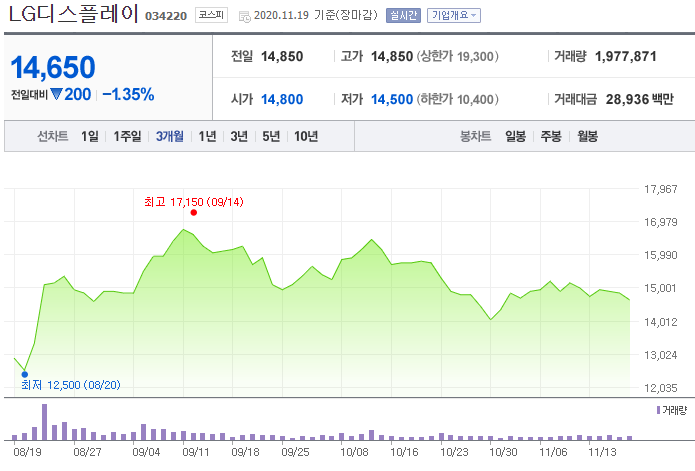The image size is (695, 471).
Task: Click the red 최고 17,150 high marker
Action: tap(194, 213)
